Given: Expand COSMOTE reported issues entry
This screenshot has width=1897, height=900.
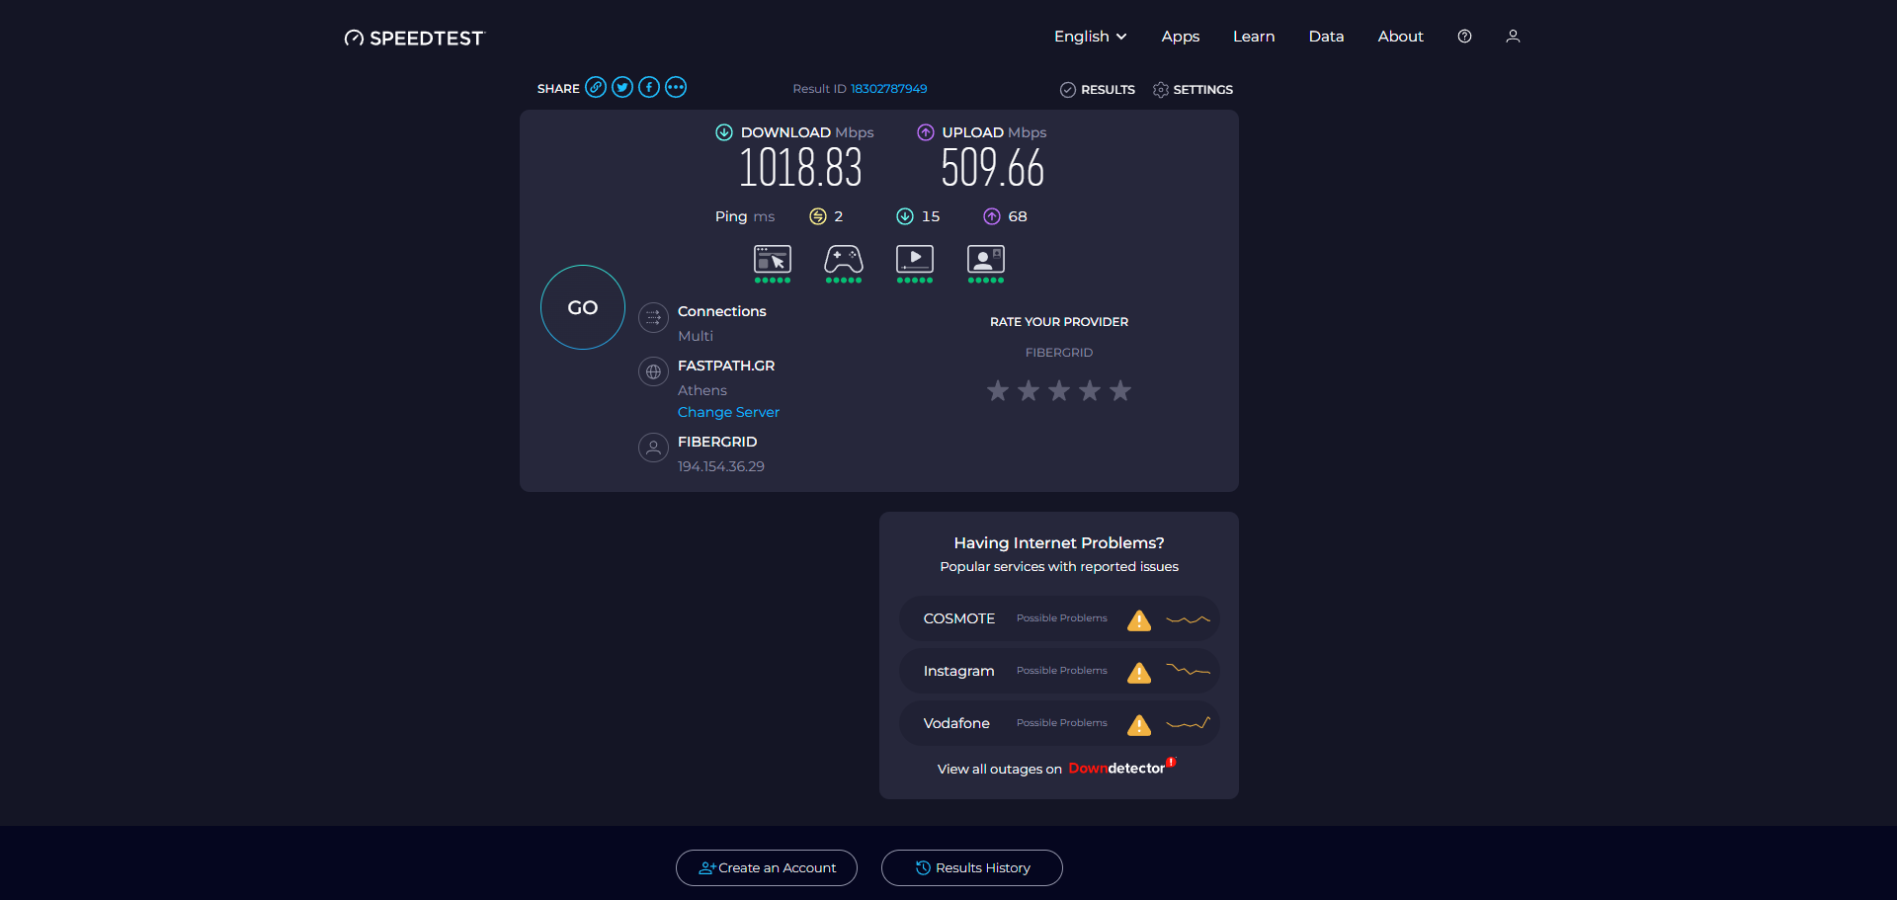Looking at the screenshot, I should coord(1058,618).
